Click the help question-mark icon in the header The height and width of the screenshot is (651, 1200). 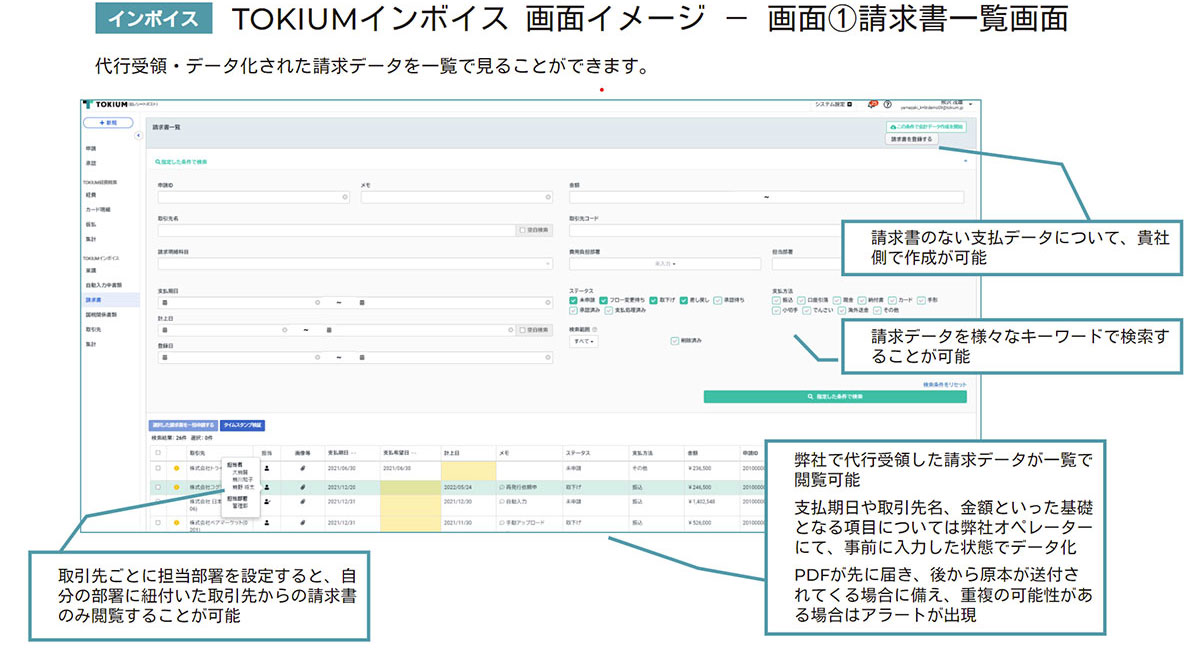point(889,101)
